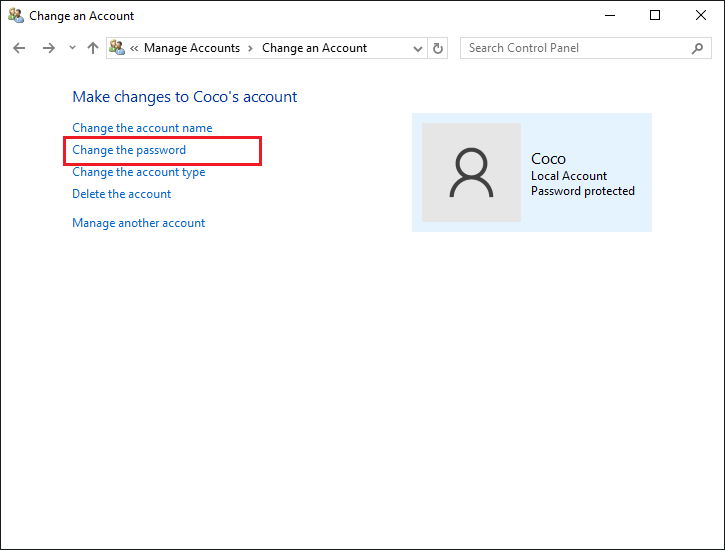
Task: Expand the address bar history dropdown
Action: click(x=418, y=49)
